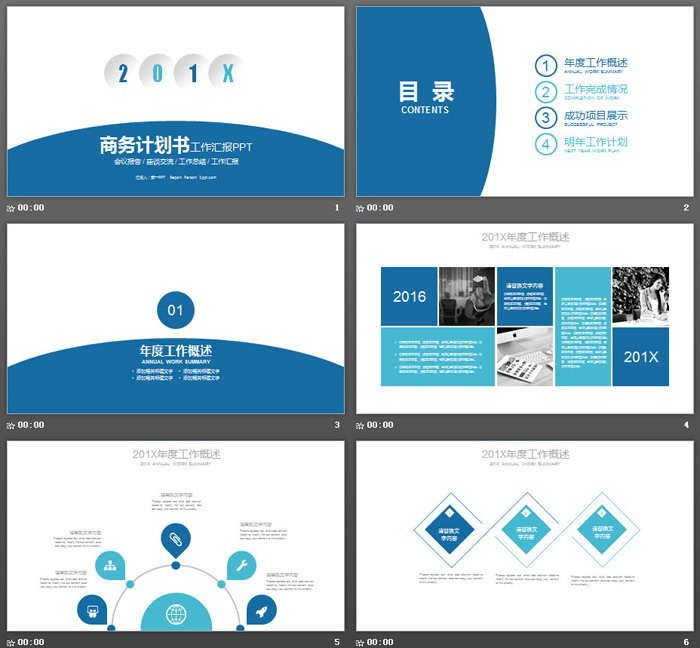Screen dimensions: 700x648
Task: Click the paperclip pin icon in slide 5
Action: (176, 540)
